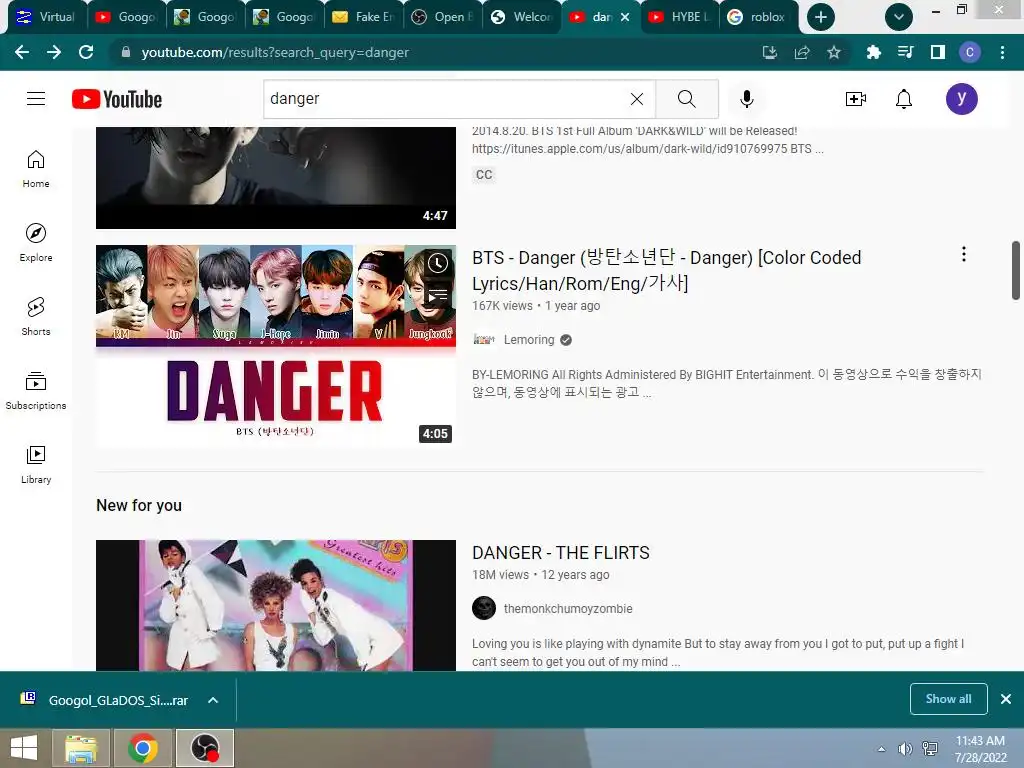Click the page vertical scrollbar

click(x=1016, y=270)
